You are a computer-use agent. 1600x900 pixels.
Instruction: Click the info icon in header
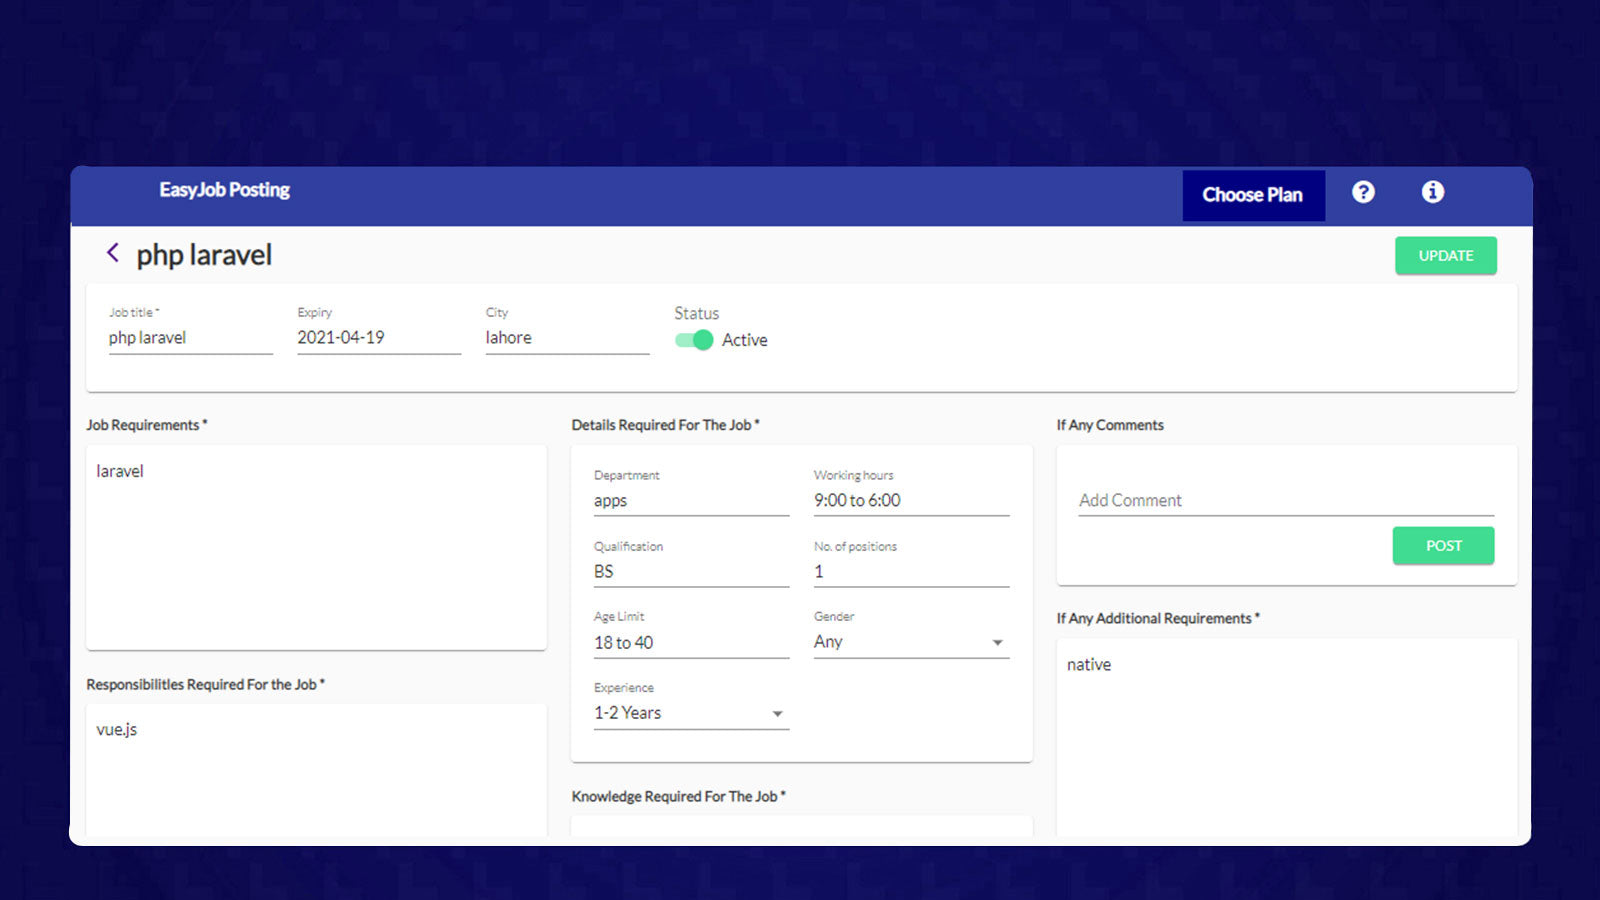pos(1432,192)
